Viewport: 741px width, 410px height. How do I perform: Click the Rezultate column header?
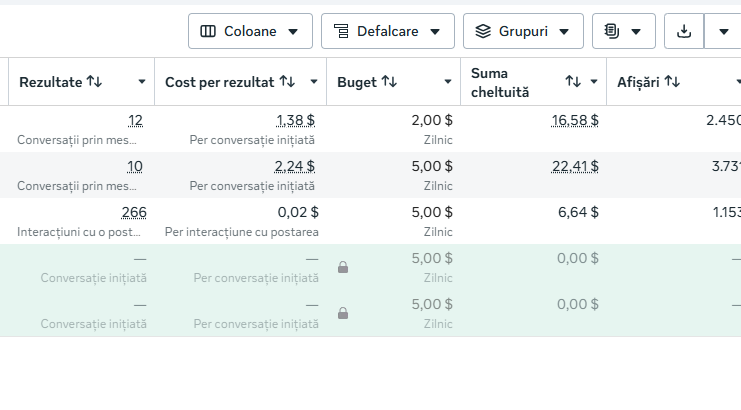[82, 82]
